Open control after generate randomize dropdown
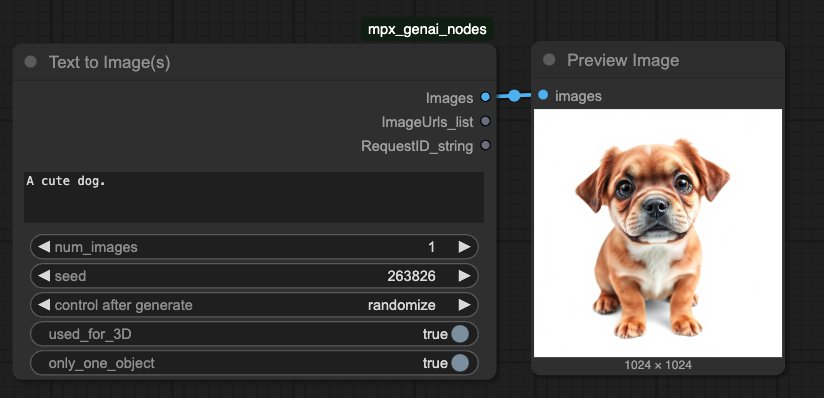The width and height of the screenshot is (824, 398). [254, 305]
